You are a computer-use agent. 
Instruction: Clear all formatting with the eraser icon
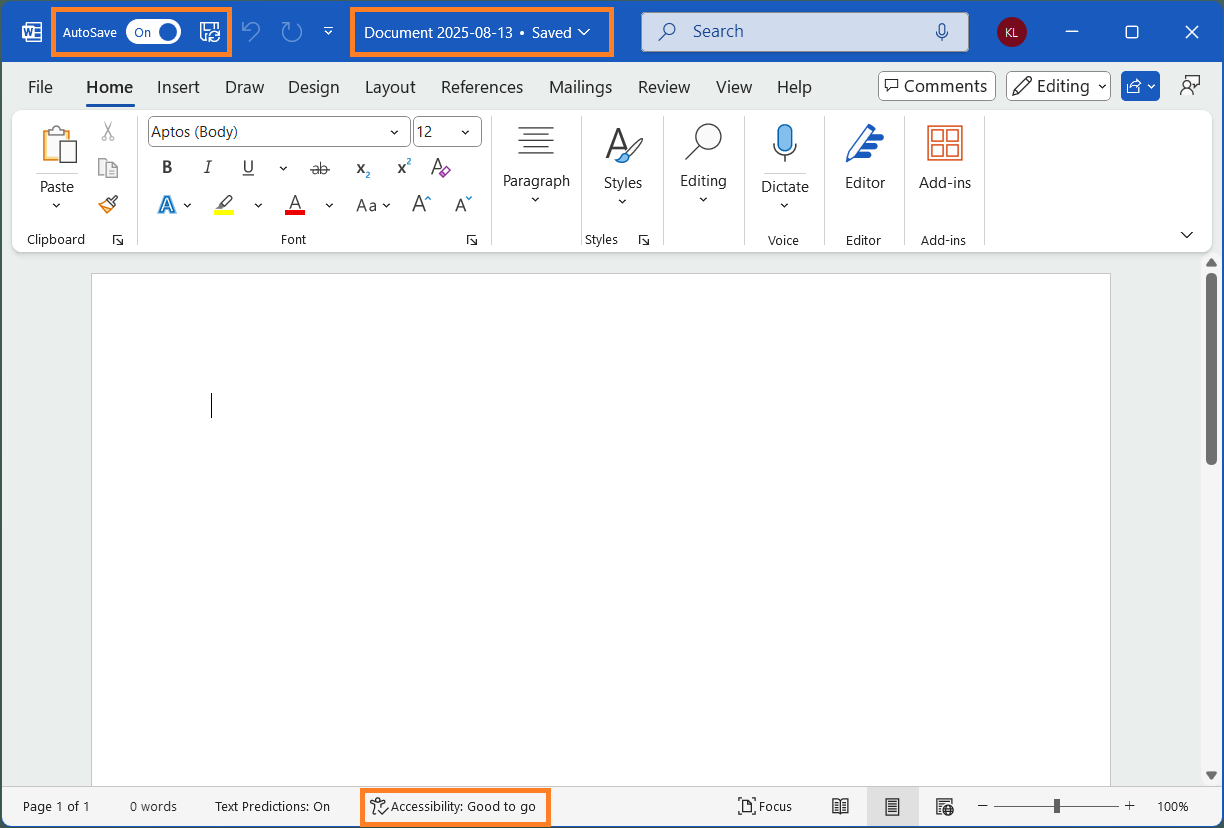(440, 168)
